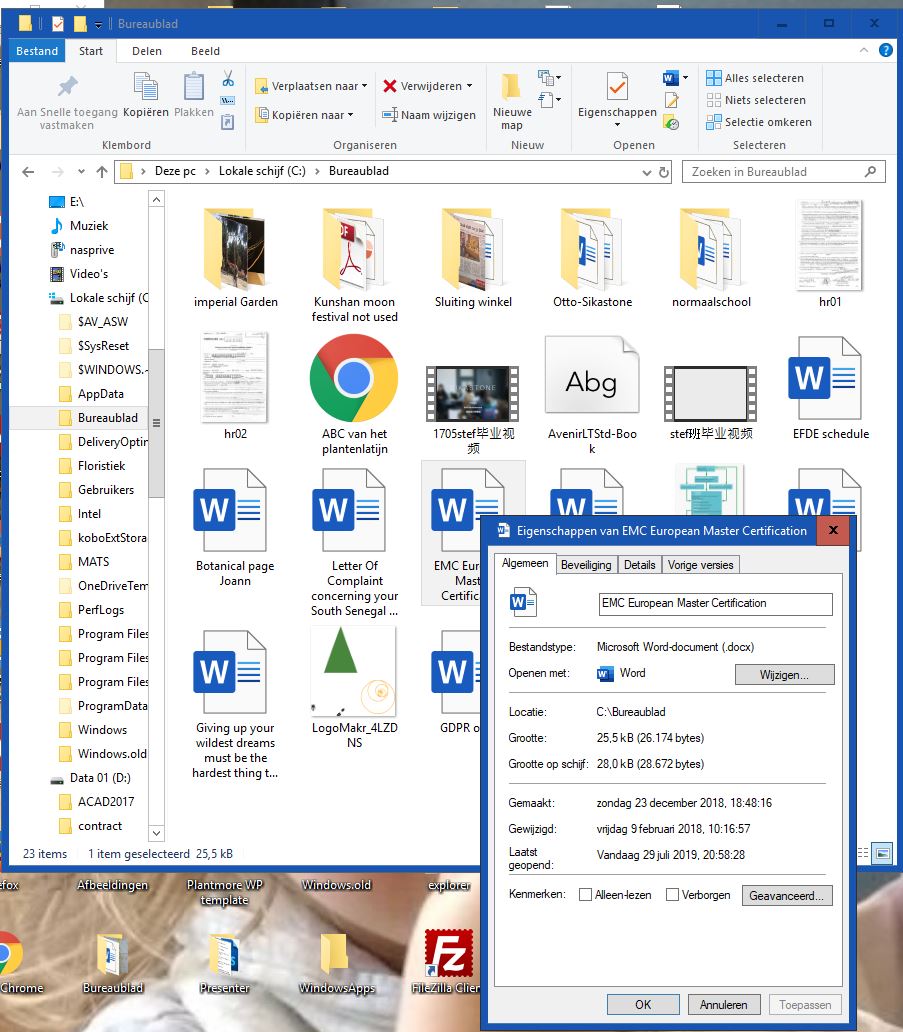Enable the Alleen-lezen checkbox

[x=586, y=895]
